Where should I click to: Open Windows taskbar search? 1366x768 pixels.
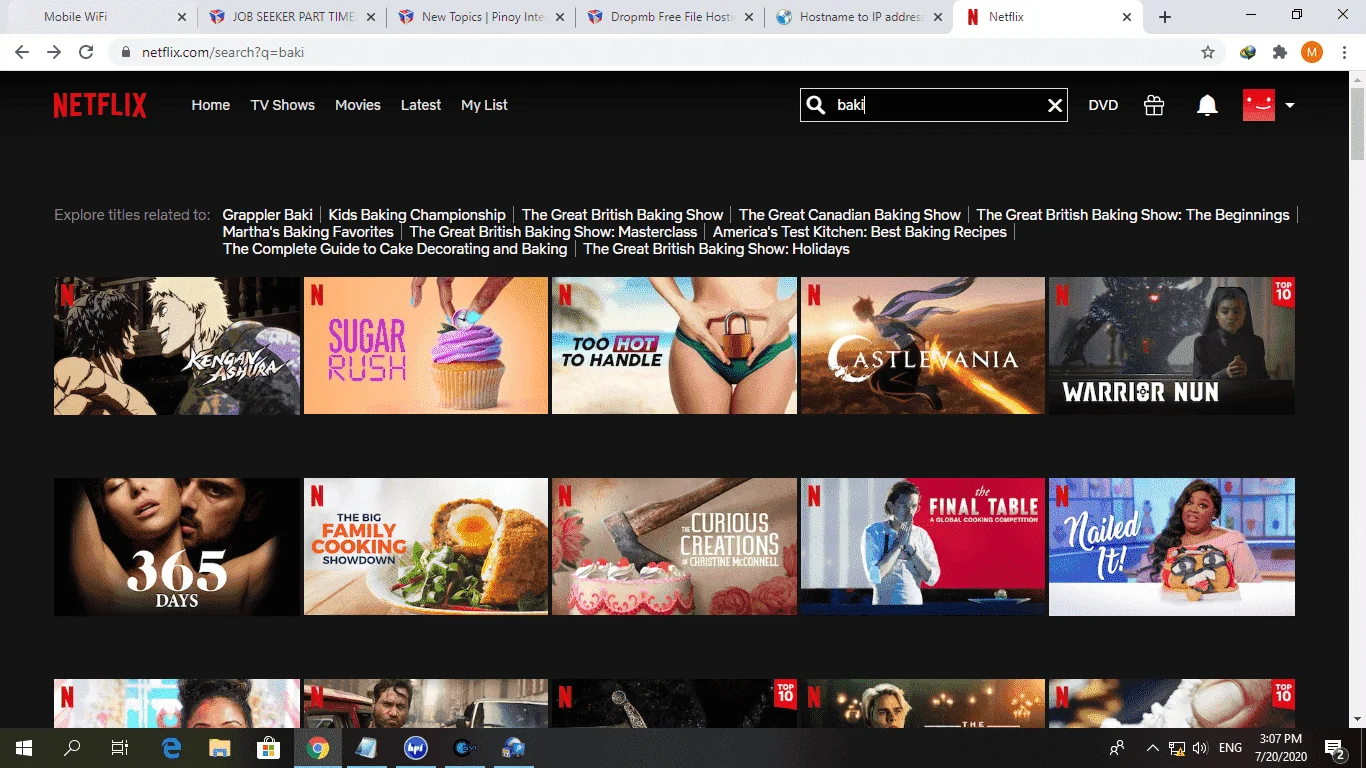(x=72, y=748)
